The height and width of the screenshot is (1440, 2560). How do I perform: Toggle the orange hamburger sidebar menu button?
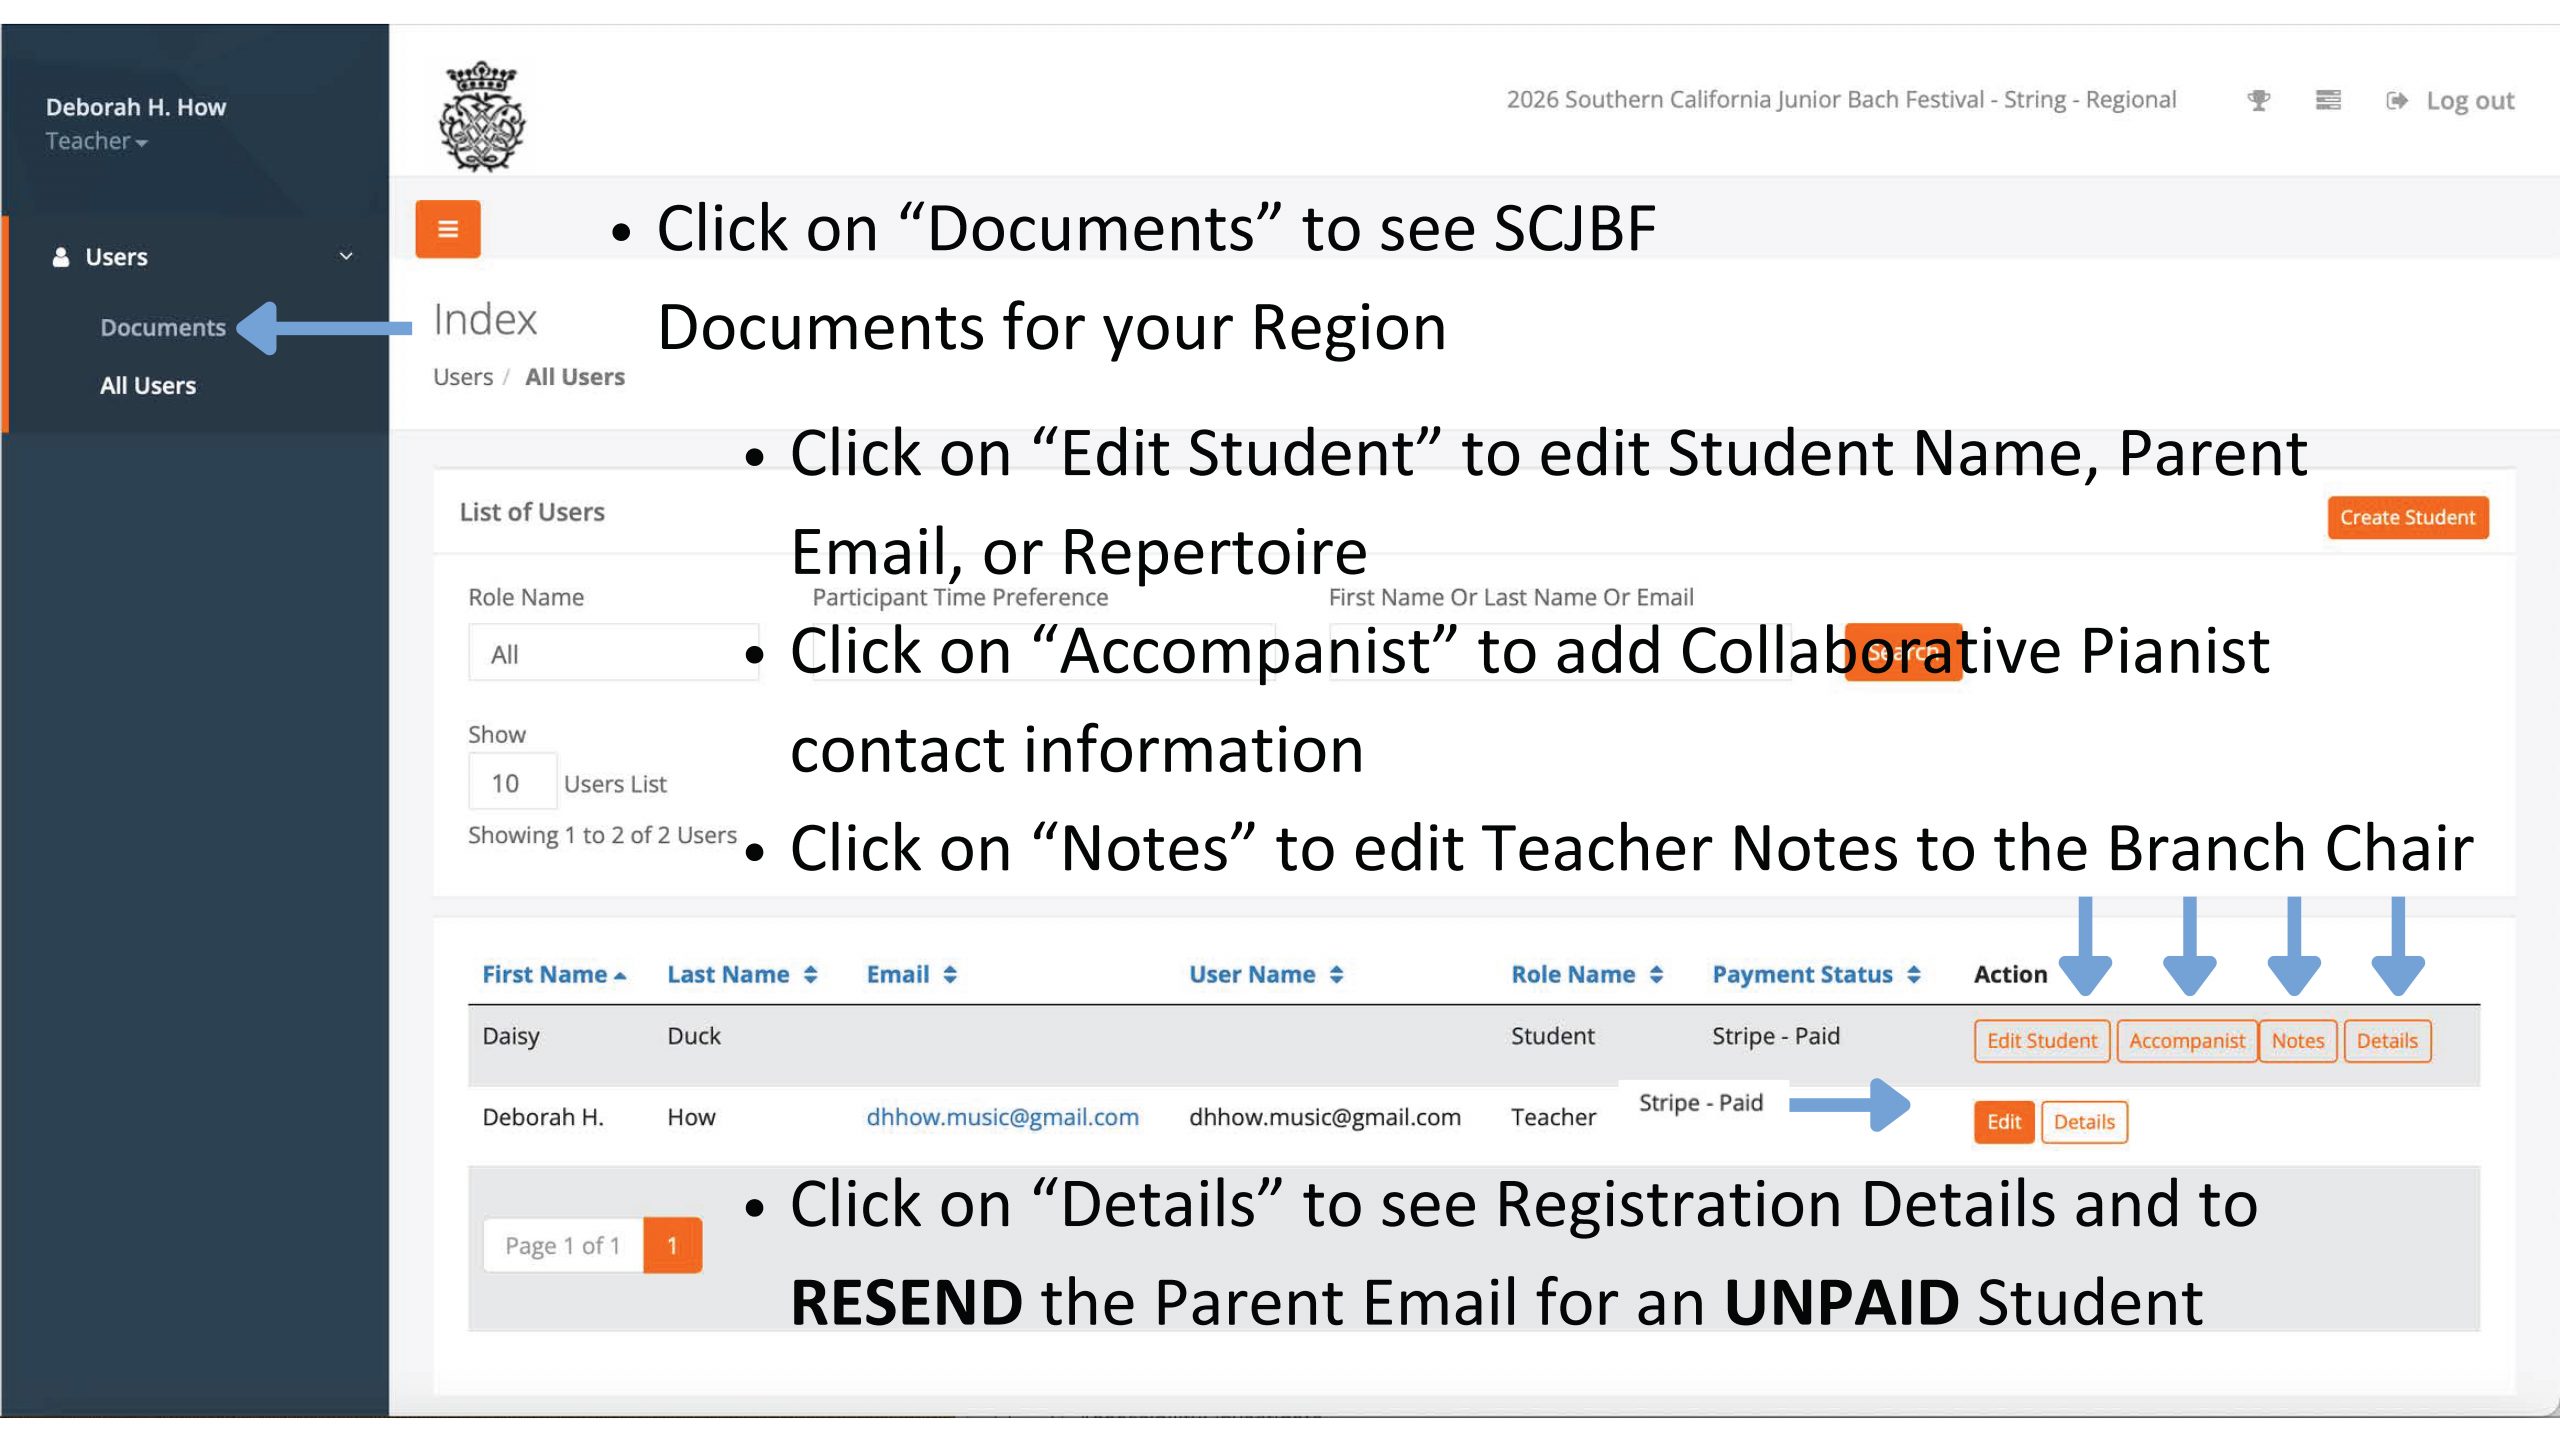[x=447, y=229]
